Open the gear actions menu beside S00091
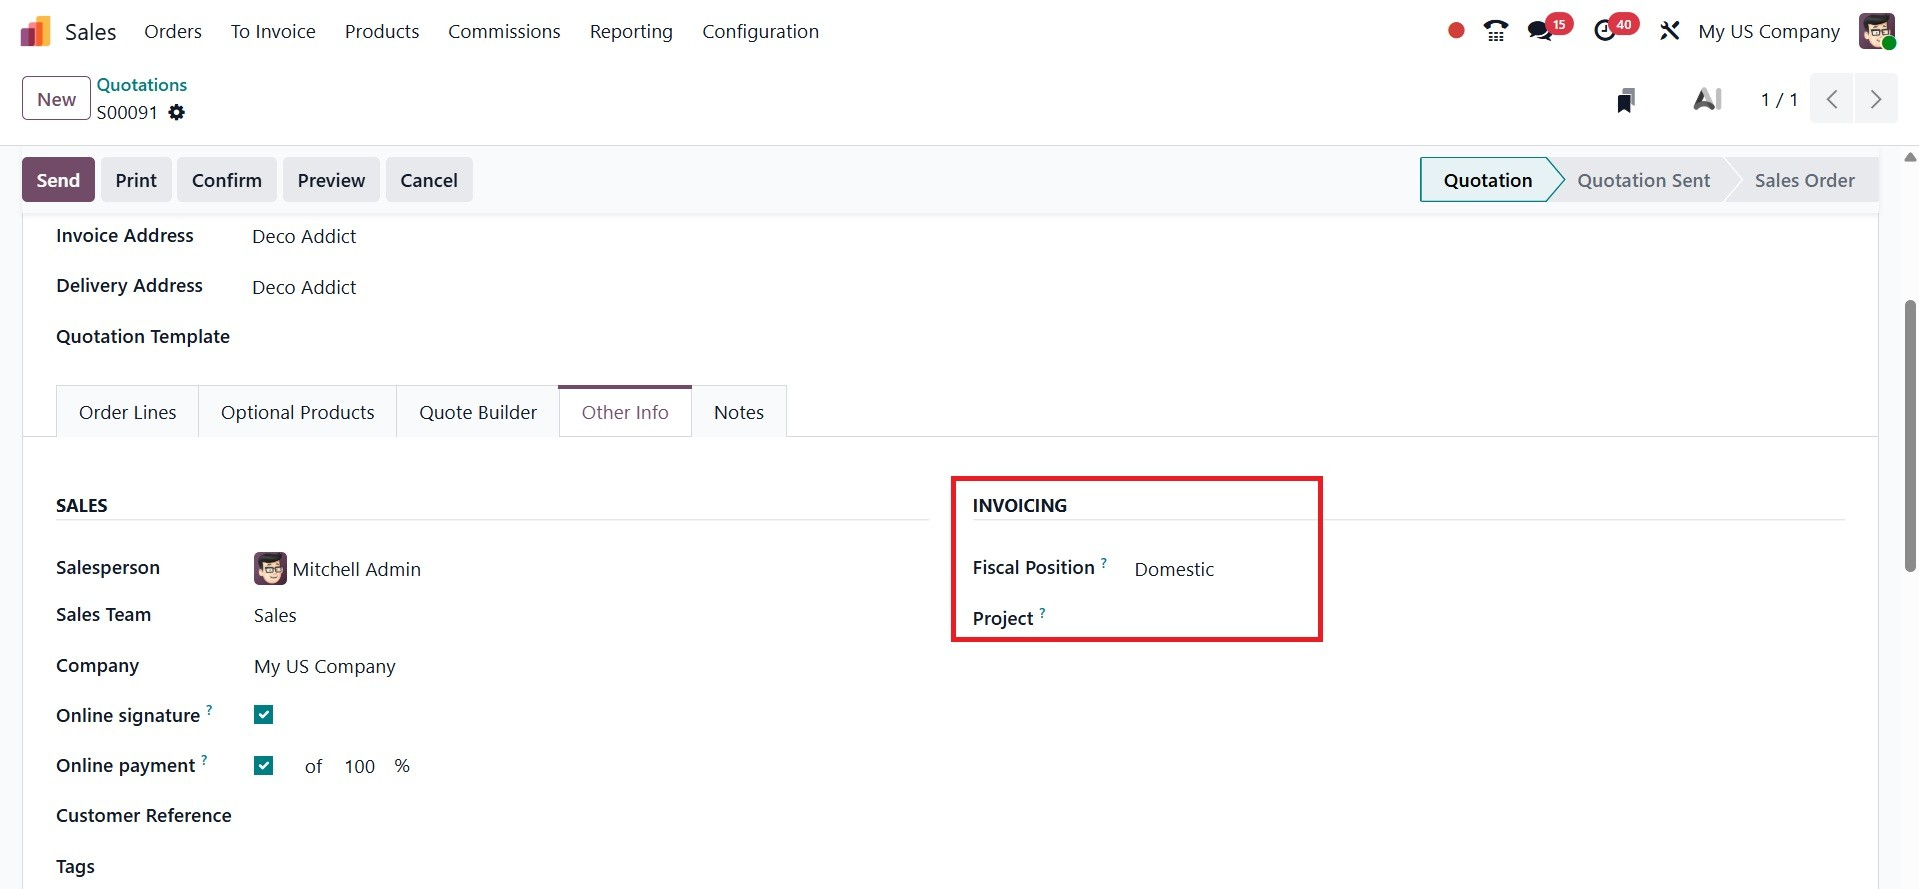 point(177,113)
